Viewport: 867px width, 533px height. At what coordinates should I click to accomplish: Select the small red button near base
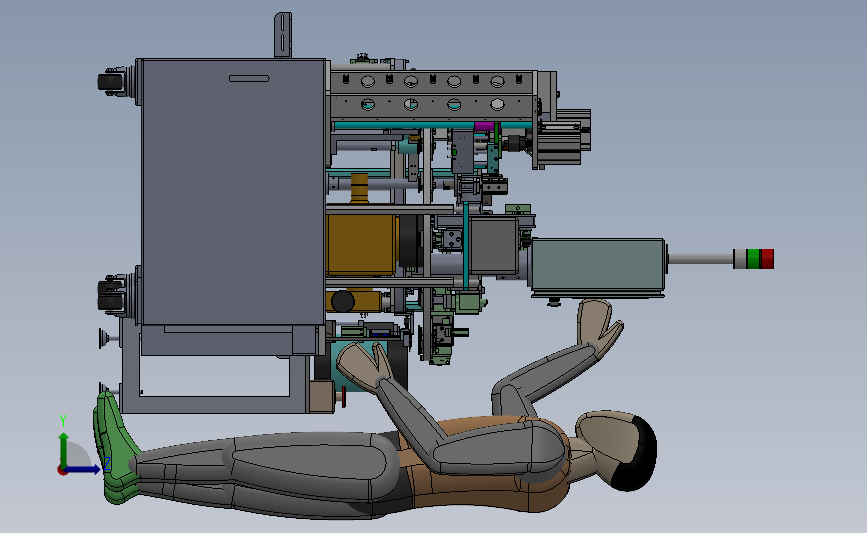(344, 396)
